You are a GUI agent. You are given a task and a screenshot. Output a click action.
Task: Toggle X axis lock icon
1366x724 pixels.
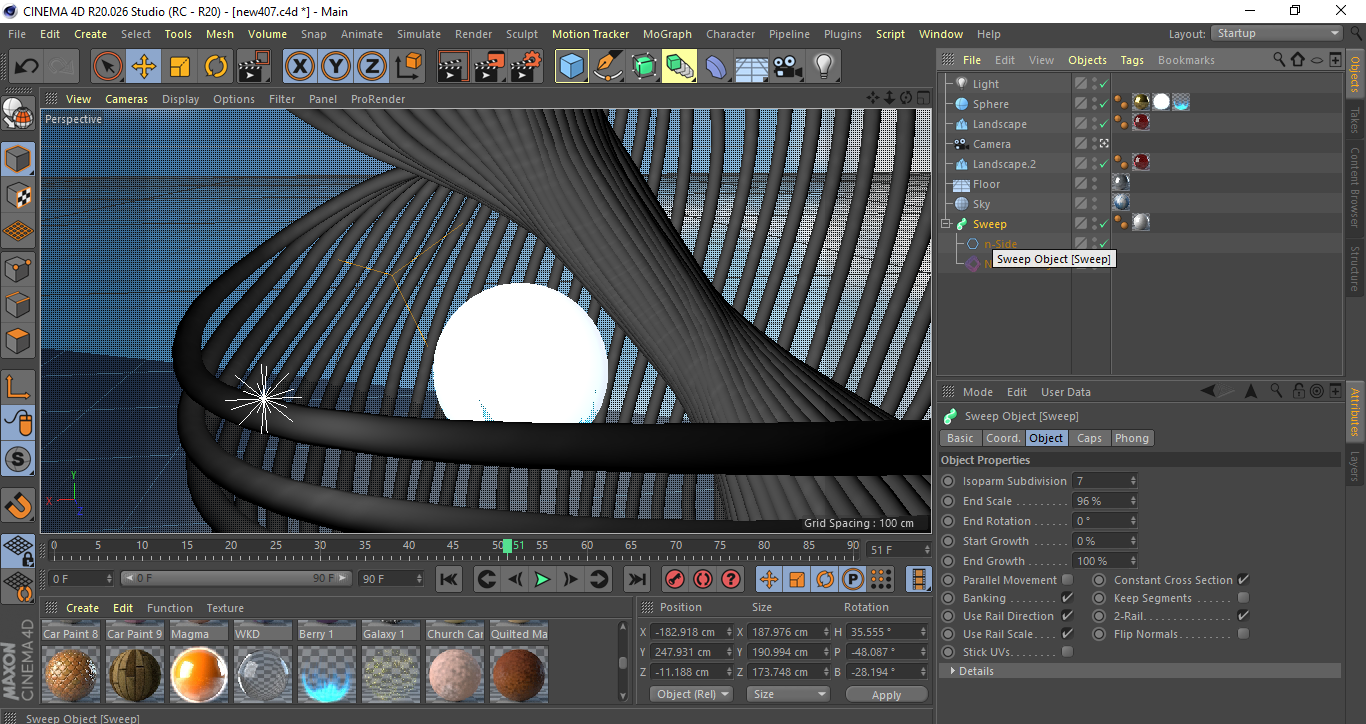pos(299,67)
